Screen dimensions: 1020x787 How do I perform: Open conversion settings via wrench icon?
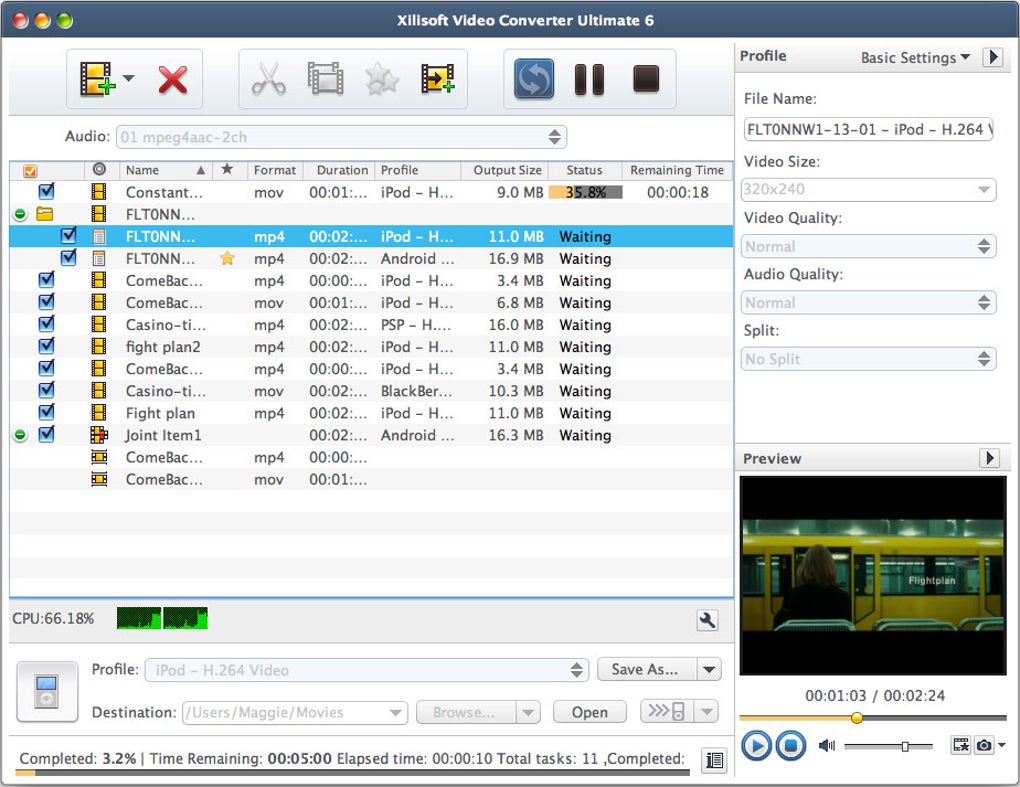707,620
